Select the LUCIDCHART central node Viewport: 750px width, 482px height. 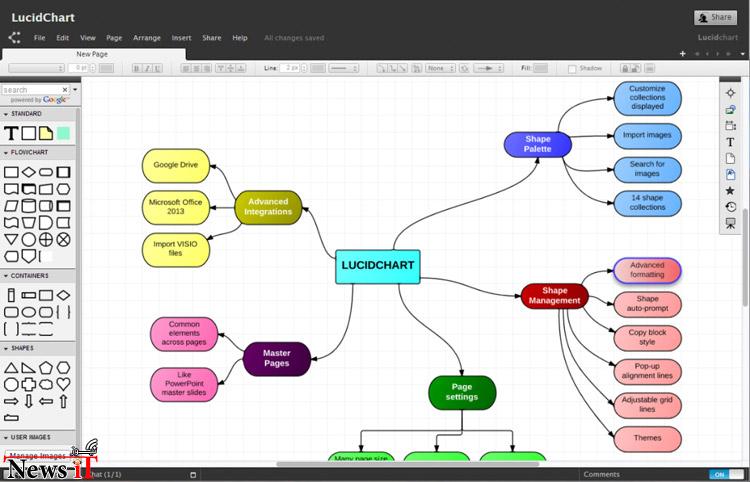pyautogui.click(x=378, y=267)
